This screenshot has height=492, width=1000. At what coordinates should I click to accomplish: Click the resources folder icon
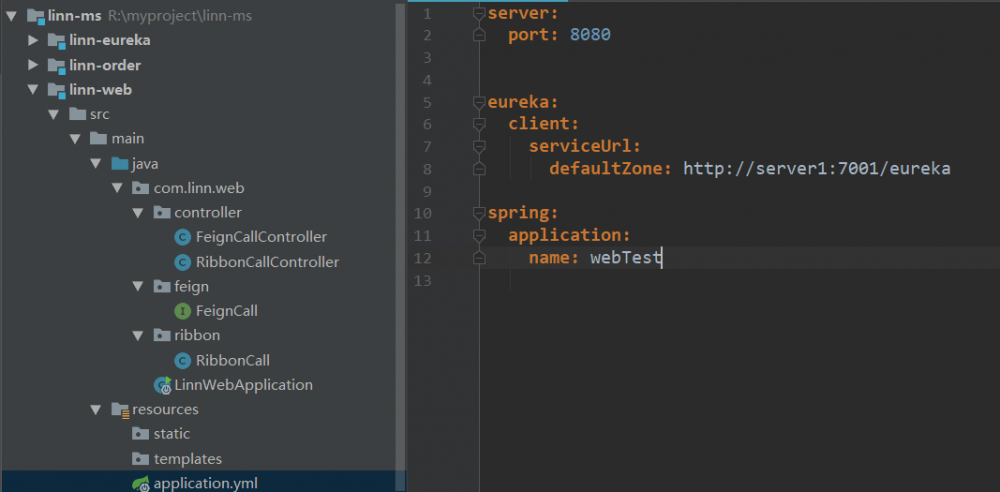click(x=120, y=409)
